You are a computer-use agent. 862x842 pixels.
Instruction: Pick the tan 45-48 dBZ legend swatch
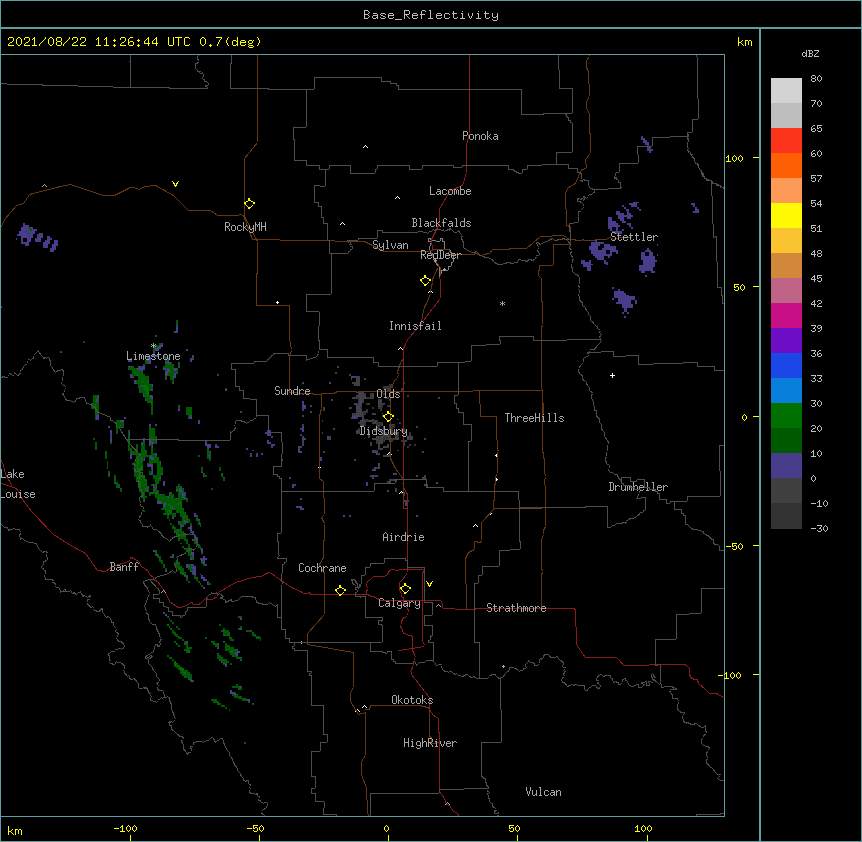(x=786, y=265)
